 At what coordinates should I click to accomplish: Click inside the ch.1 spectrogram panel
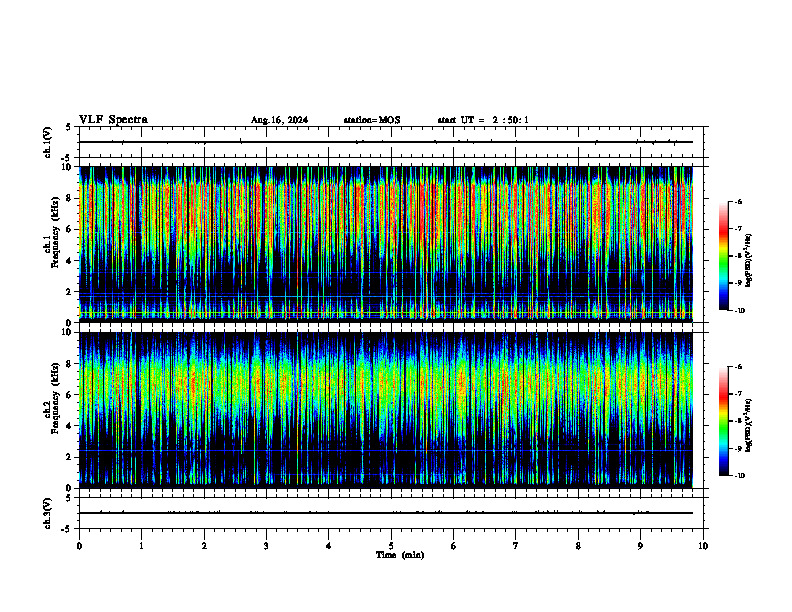pos(386,244)
